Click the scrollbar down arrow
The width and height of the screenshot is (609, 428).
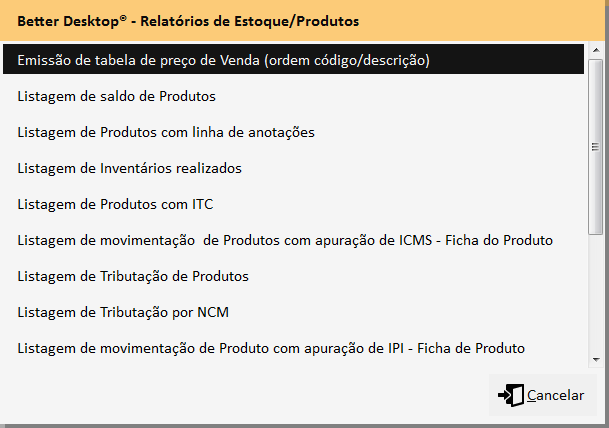[x=595, y=357]
